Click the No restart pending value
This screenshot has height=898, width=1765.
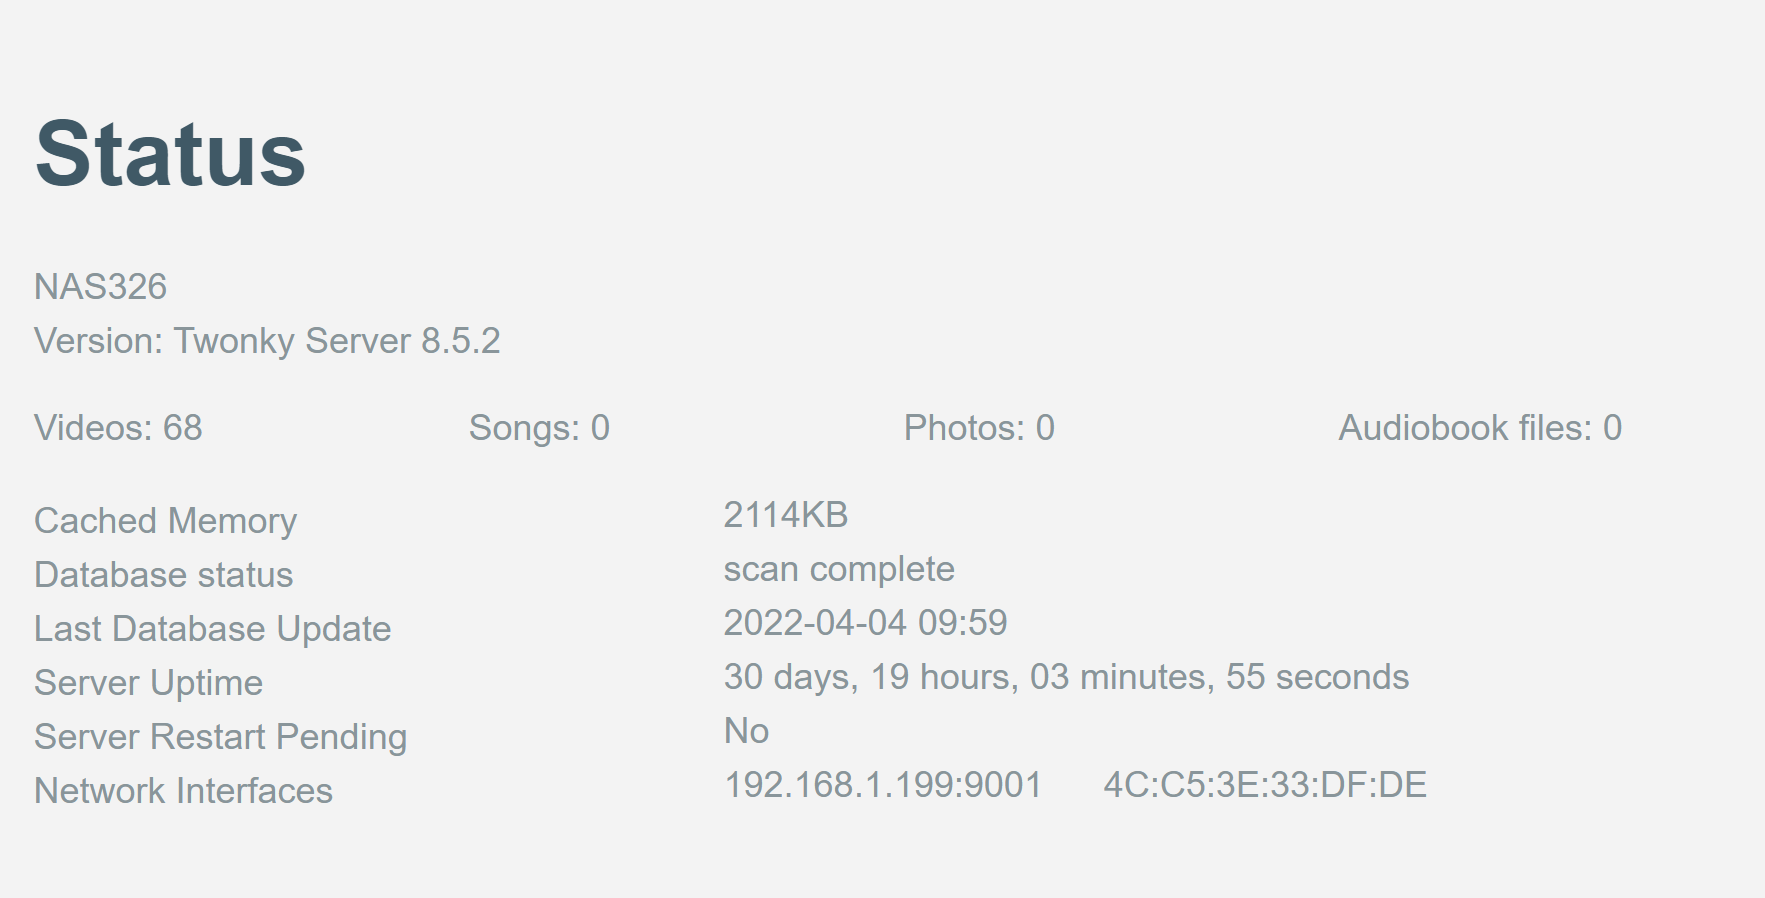coord(746,731)
